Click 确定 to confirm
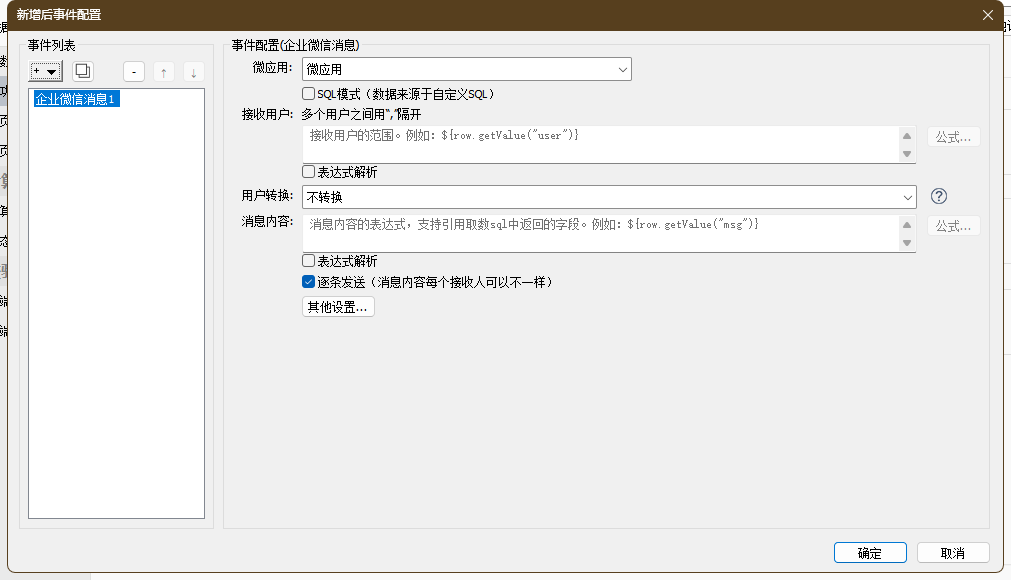This screenshot has height=580, width=1011. click(x=869, y=553)
